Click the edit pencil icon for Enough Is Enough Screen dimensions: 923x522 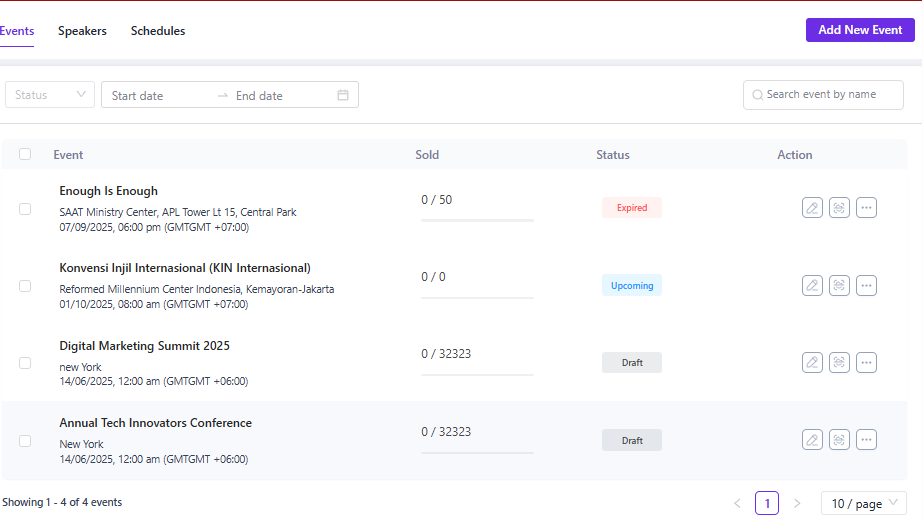click(x=812, y=208)
